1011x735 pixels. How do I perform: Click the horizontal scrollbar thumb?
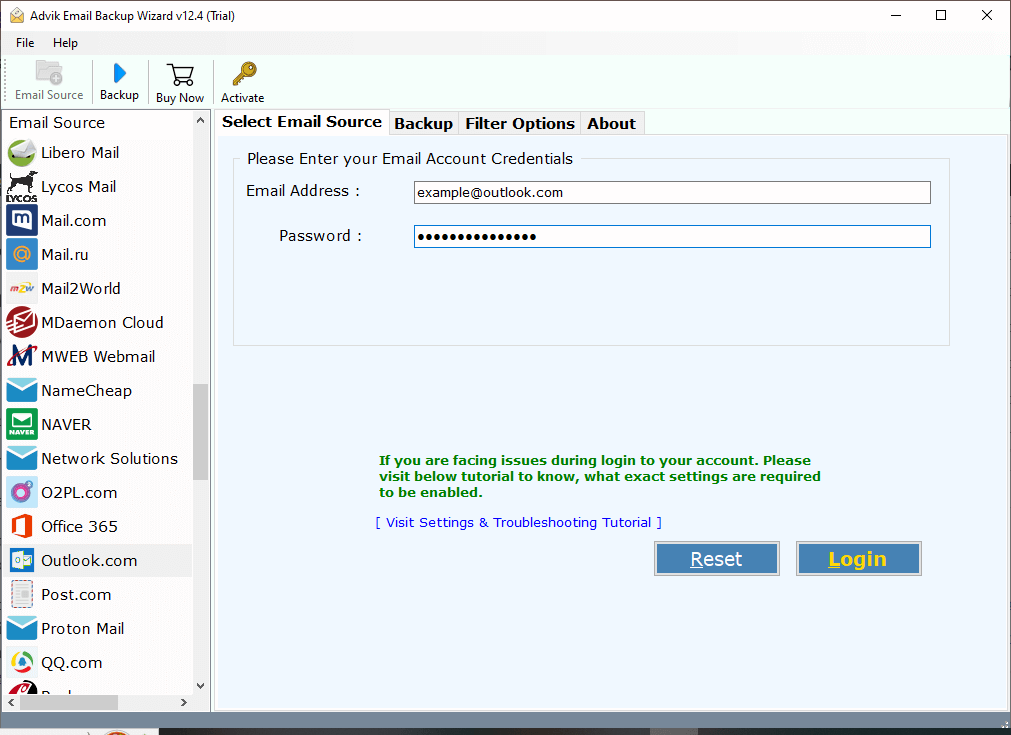(x=69, y=702)
